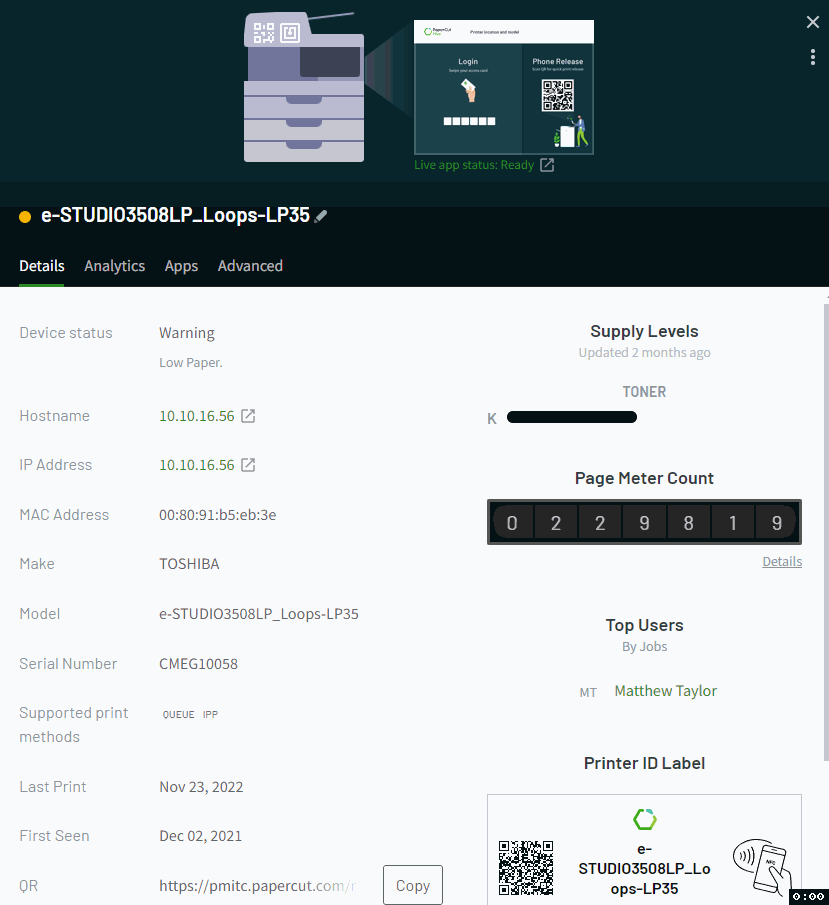This screenshot has height=905, width=829.
Task: Open the Apps tab
Action: [181, 266]
